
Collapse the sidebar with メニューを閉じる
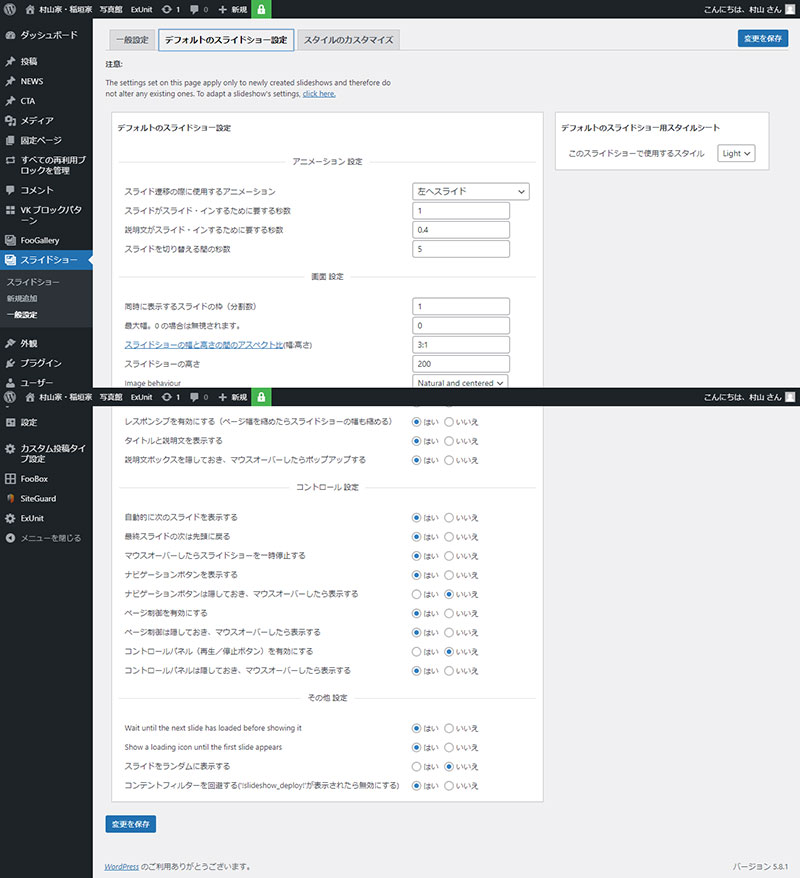pos(50,538)
